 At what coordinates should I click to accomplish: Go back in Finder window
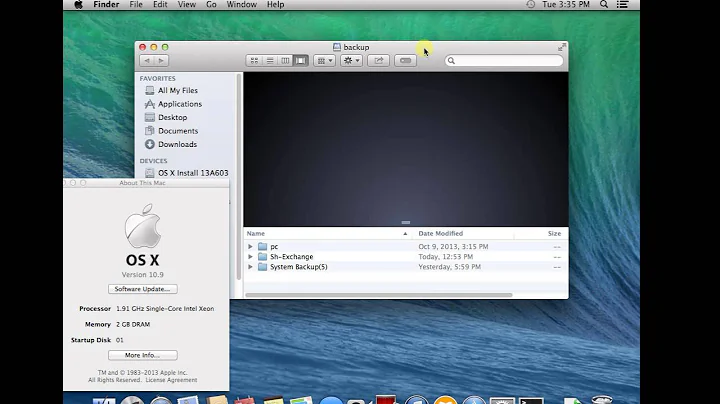coord(146,61)
